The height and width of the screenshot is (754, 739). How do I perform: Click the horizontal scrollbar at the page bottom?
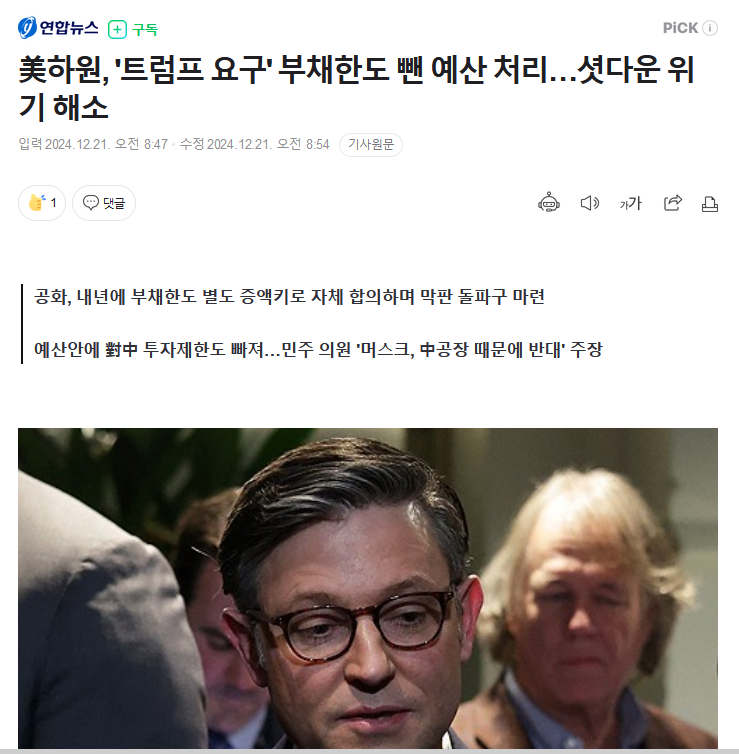(369, 751)
